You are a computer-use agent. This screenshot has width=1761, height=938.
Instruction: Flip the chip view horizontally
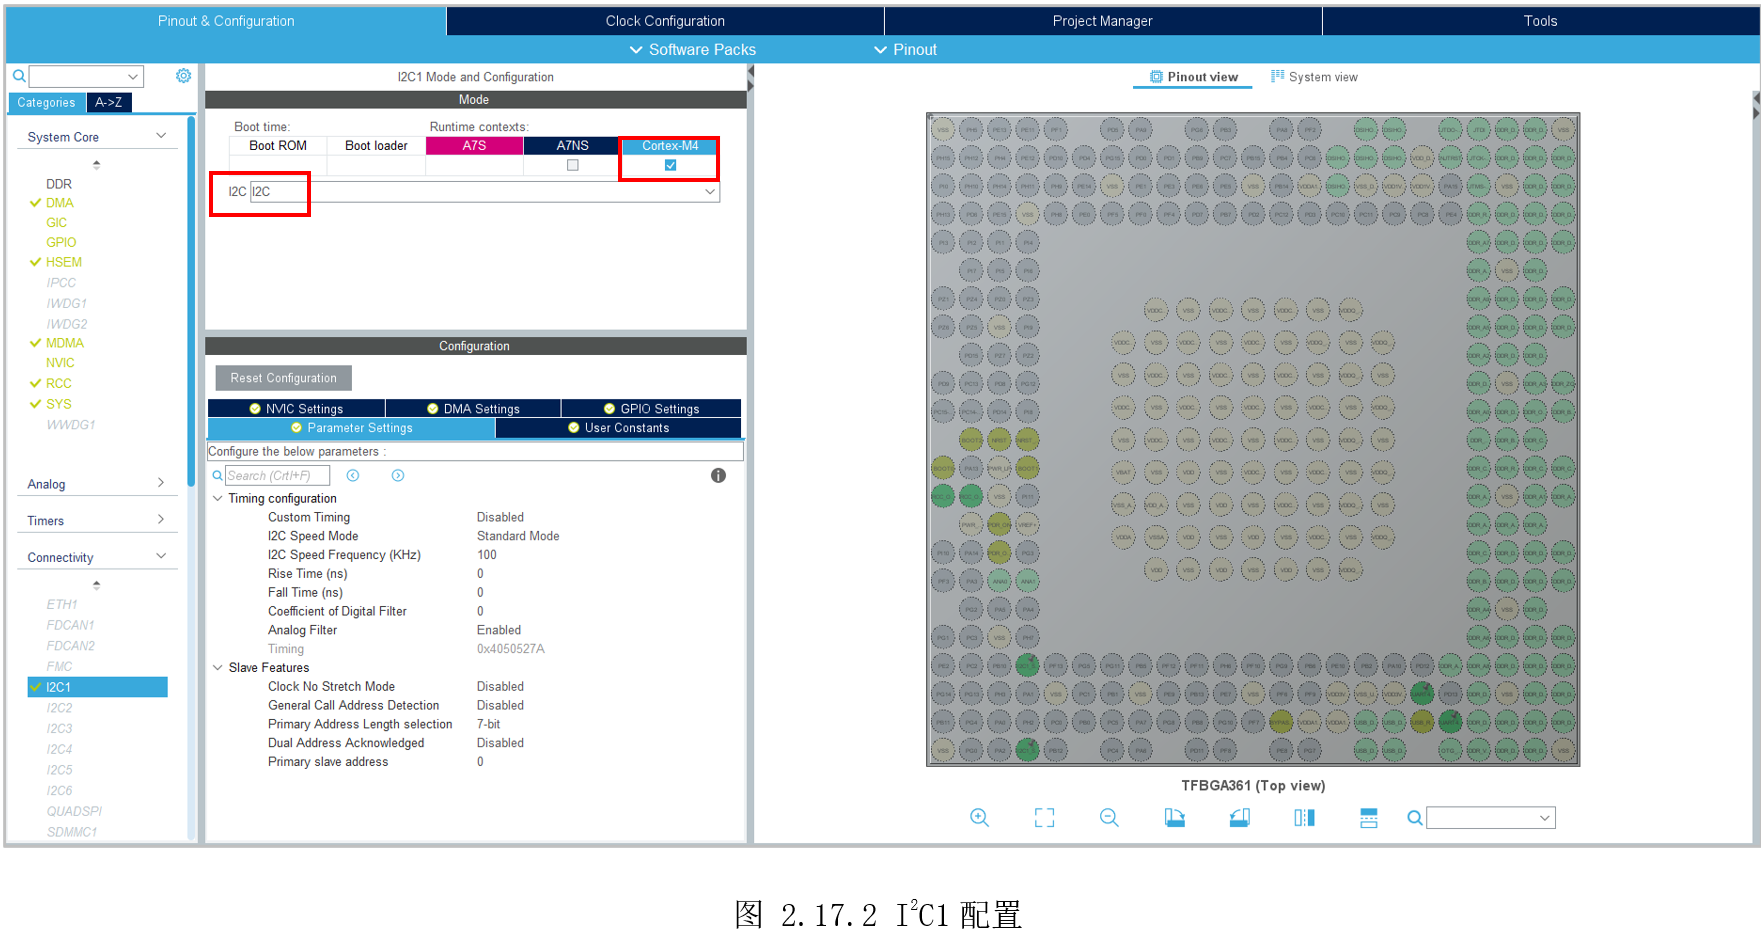pyautogui.click(x=1304, y=817)
